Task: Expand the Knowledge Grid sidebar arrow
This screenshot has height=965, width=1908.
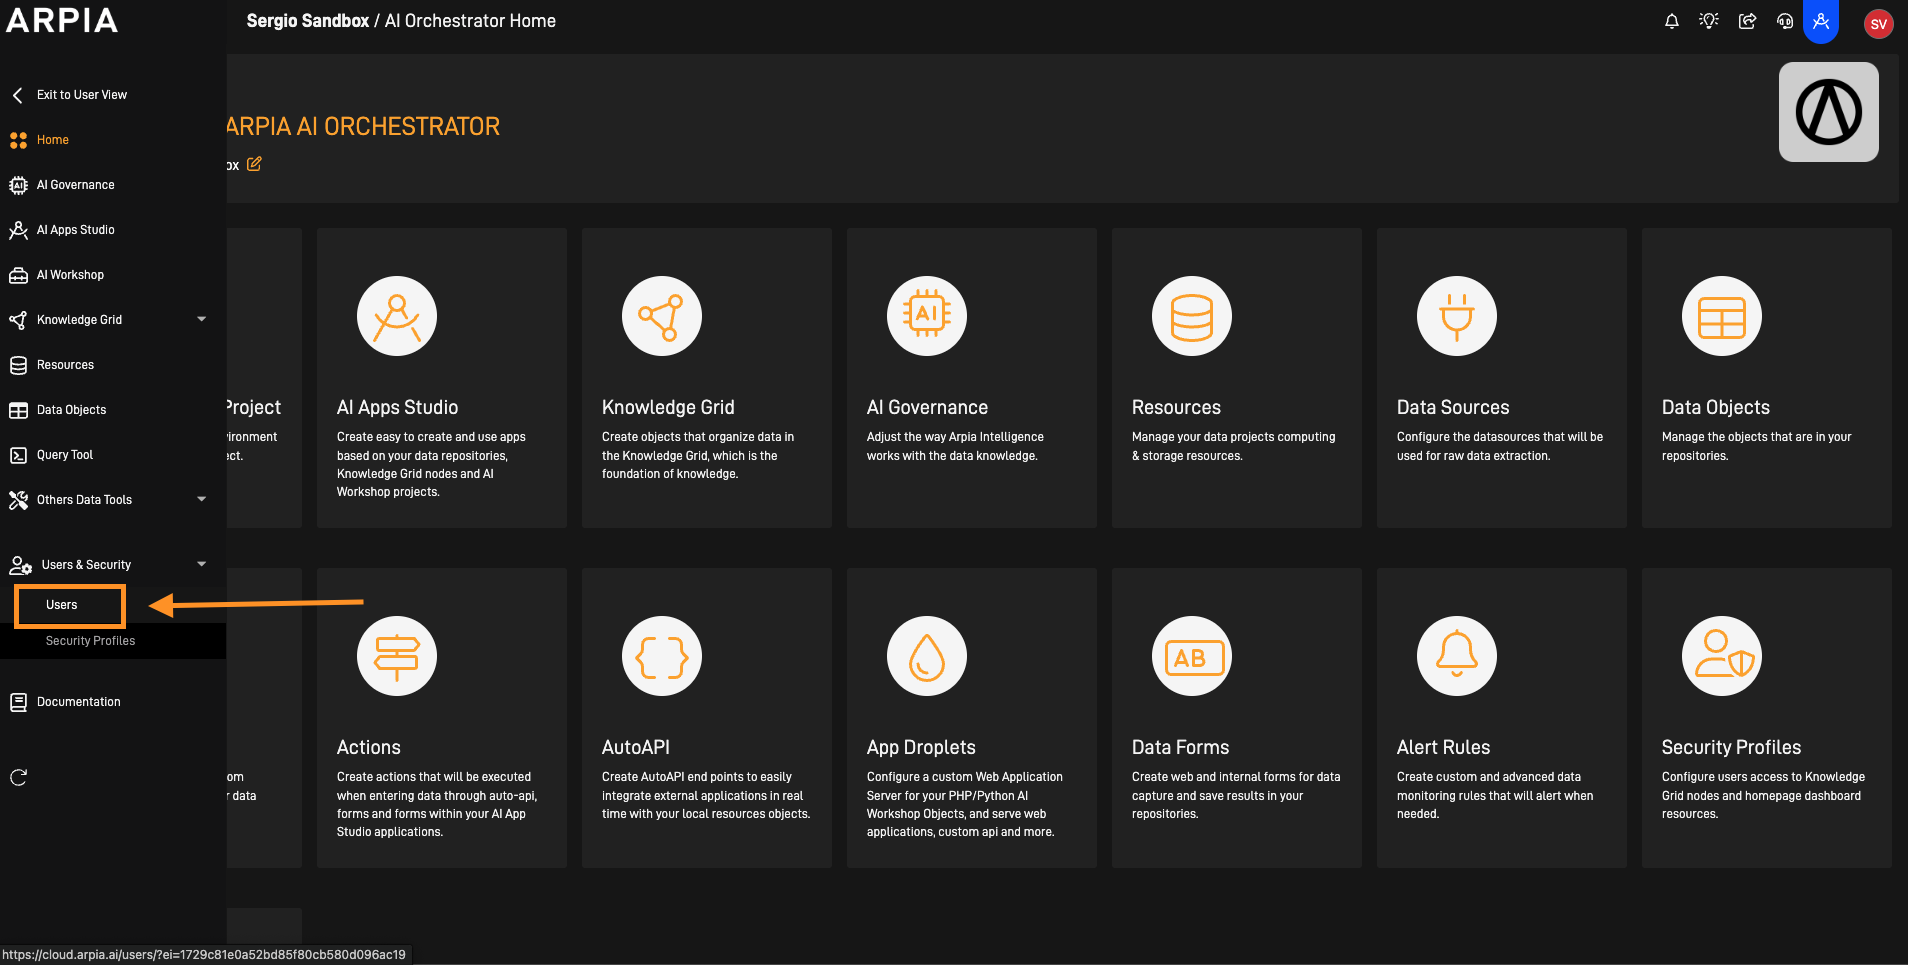Action: click(202, 319)
